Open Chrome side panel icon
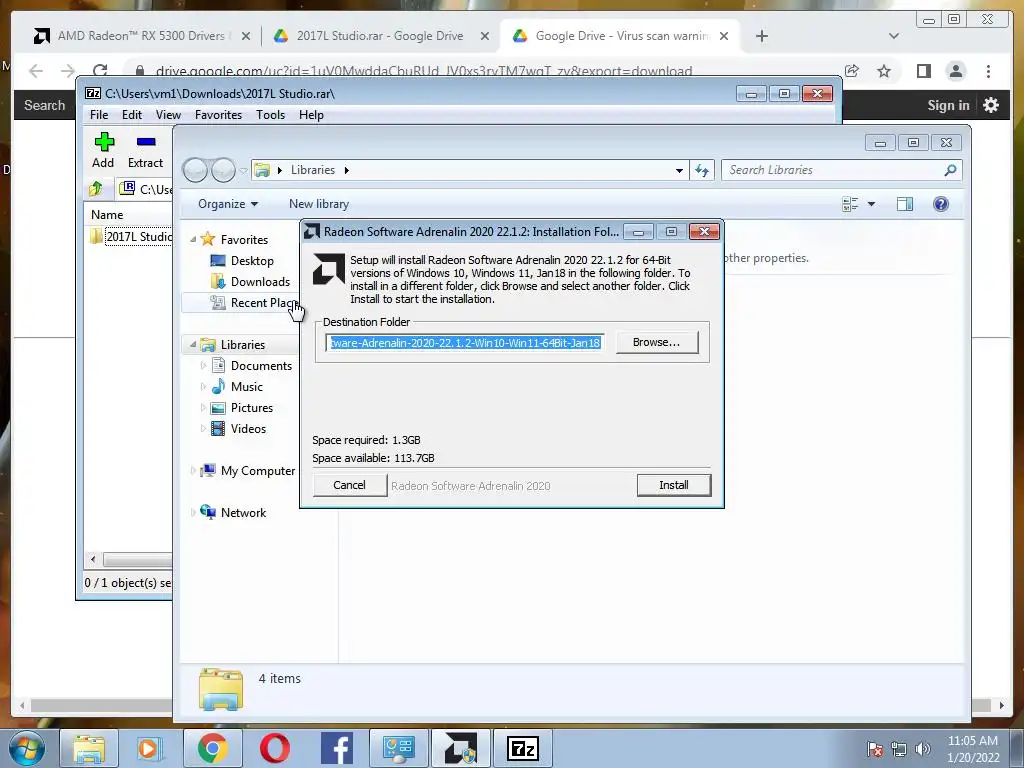 pyautogui.click(x=923, y=71)
